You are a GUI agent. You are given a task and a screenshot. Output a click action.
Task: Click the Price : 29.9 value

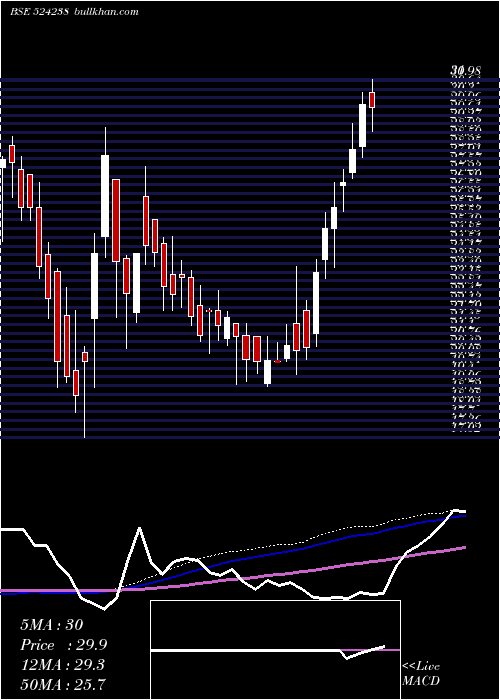(x=63, y=645)
